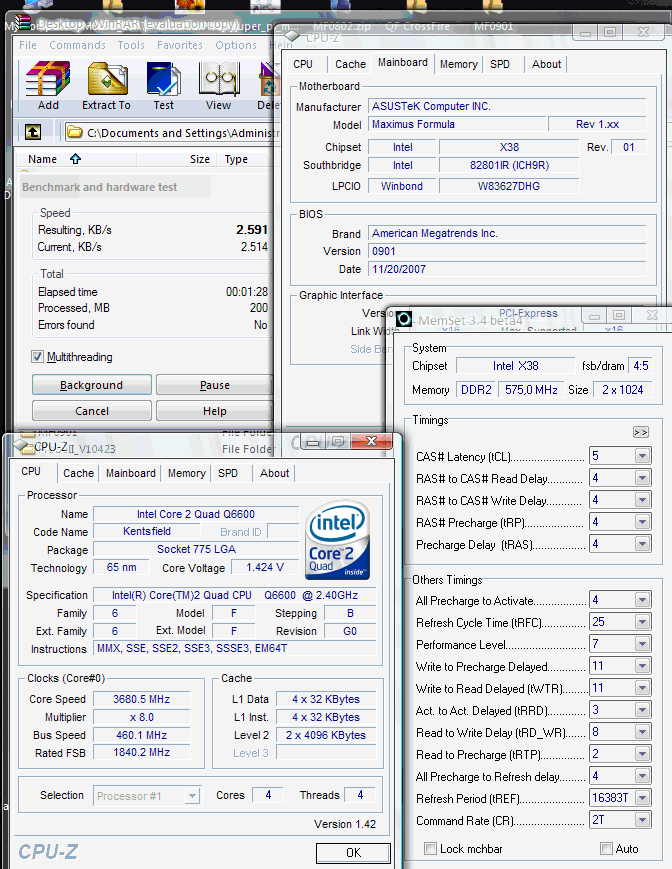Open the WinRAR Favorites menu
The height and width of the screenshot is (869, 672).
click(x=179, y=45)
